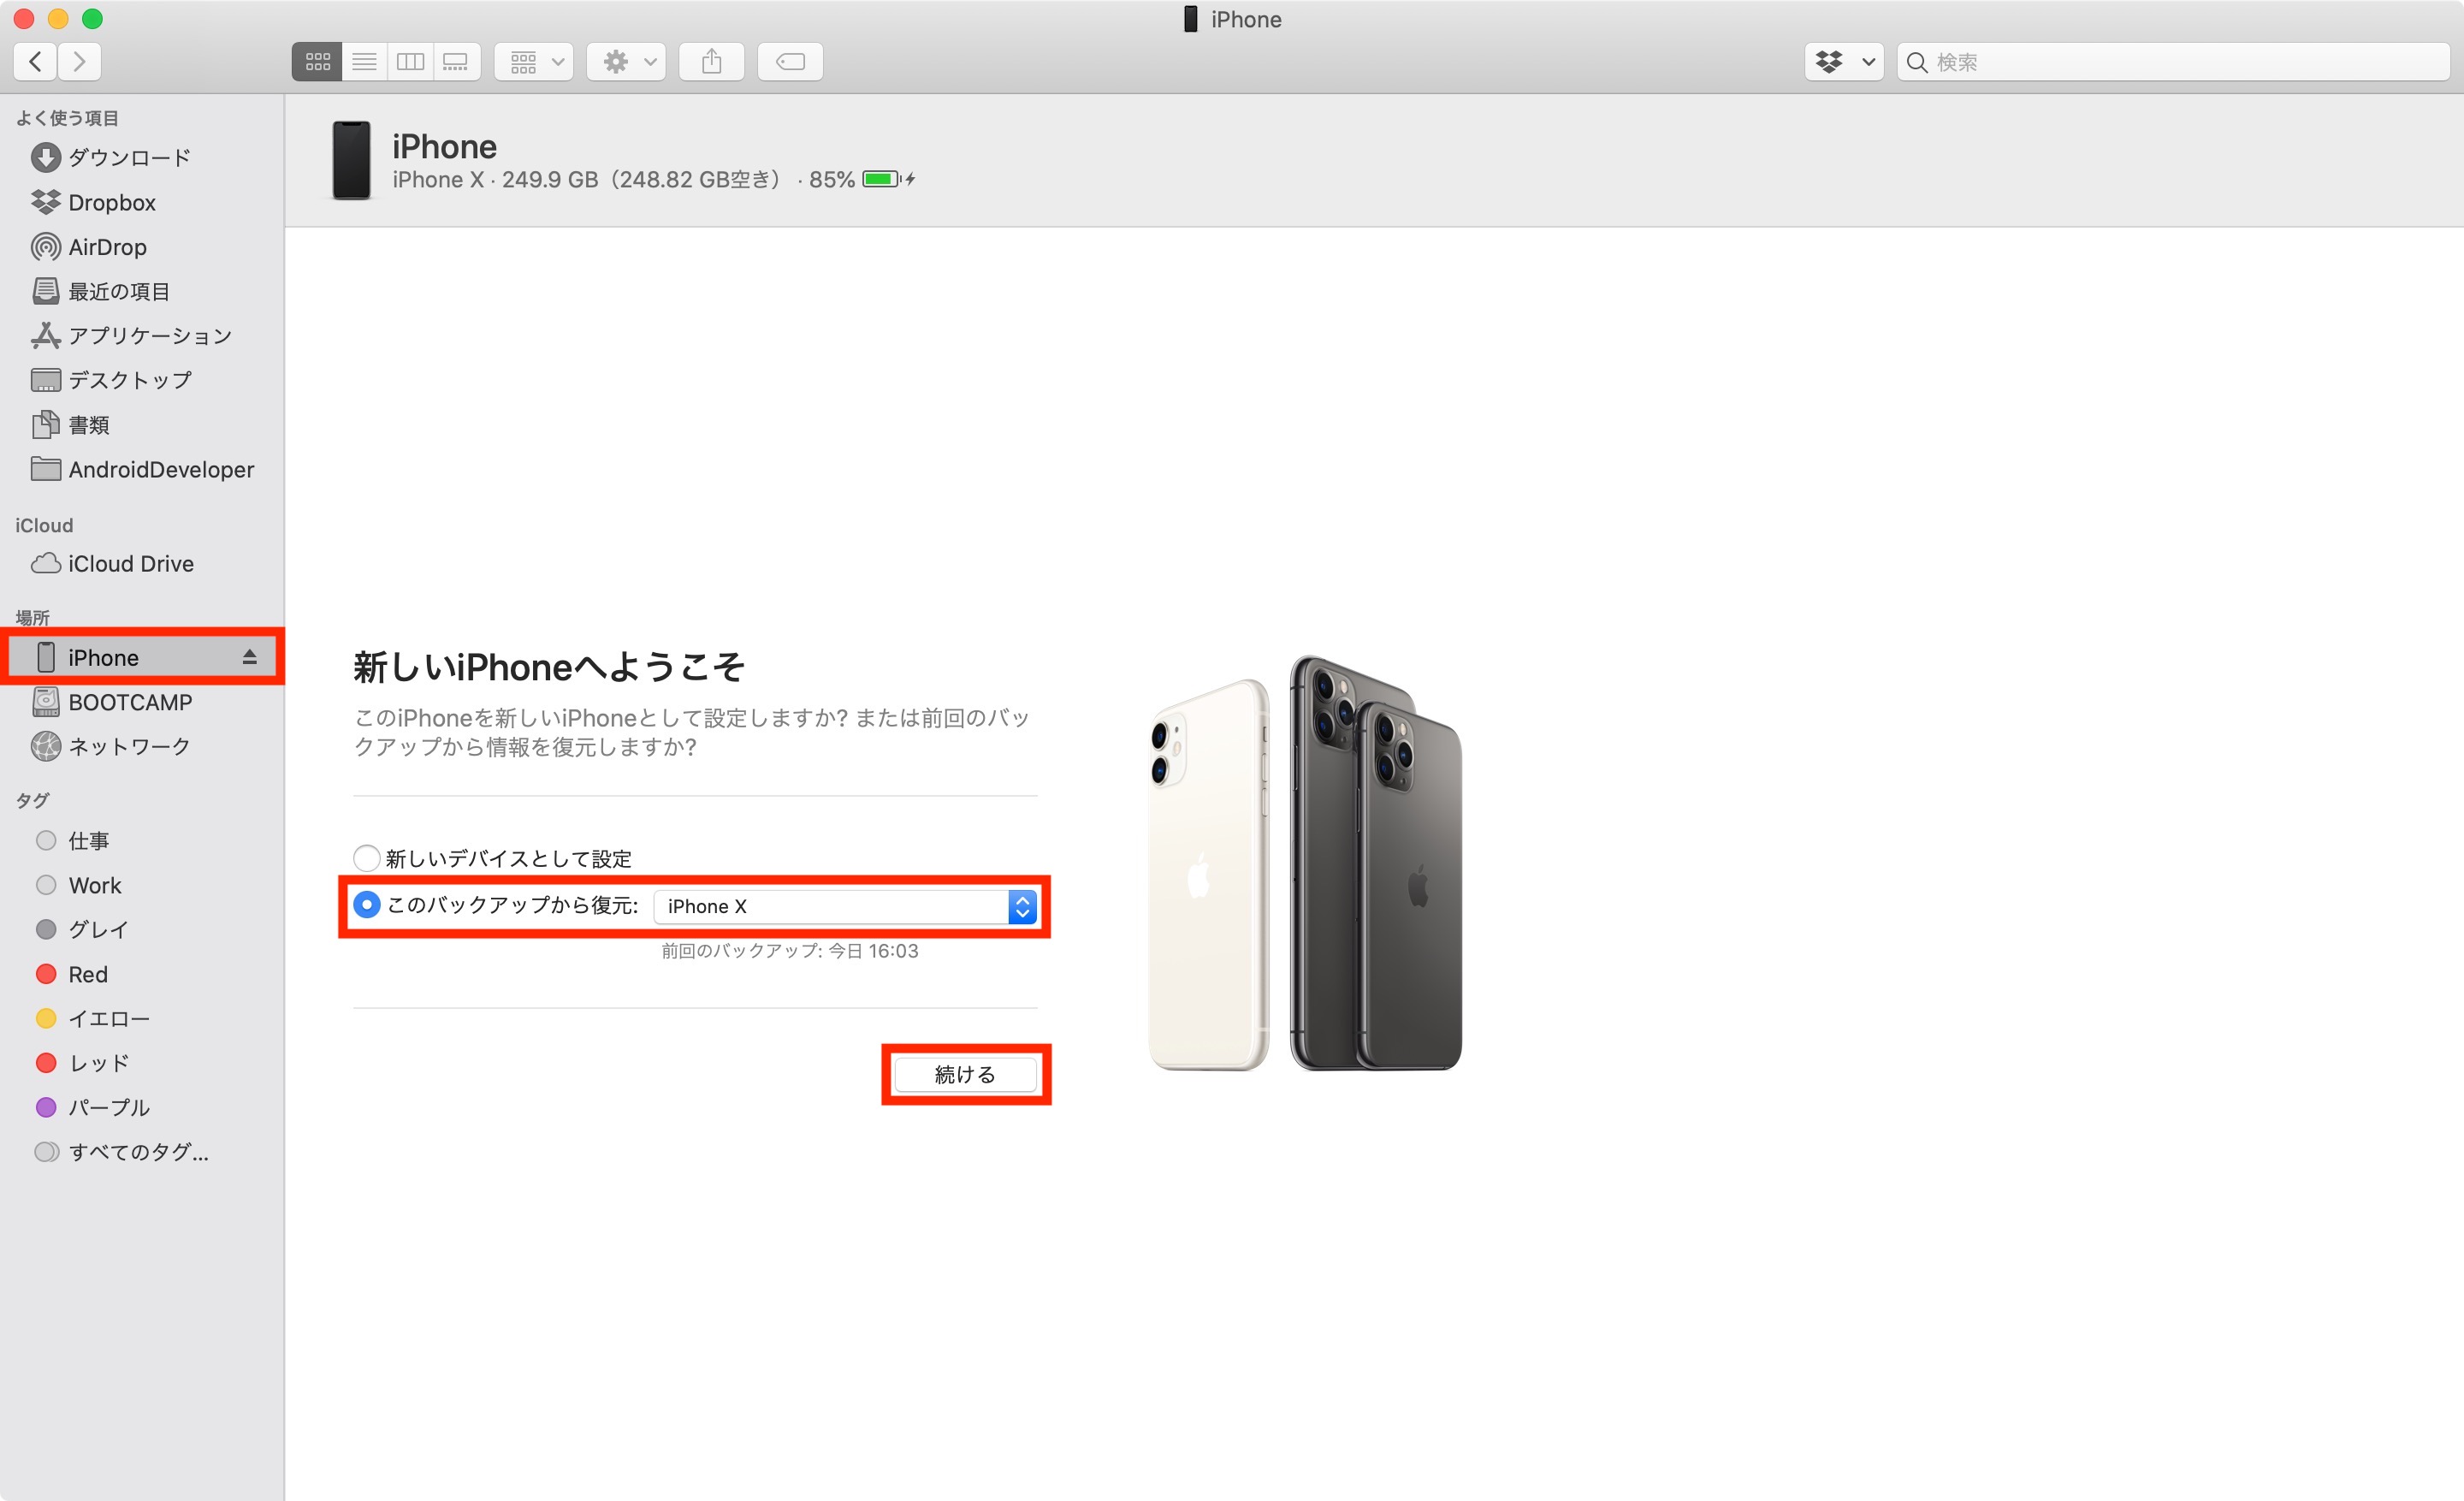Open iCloud Drive in sidebar
This screenshot has height=1501, width=2464.
pyautogui.click(x=128, y=563)
